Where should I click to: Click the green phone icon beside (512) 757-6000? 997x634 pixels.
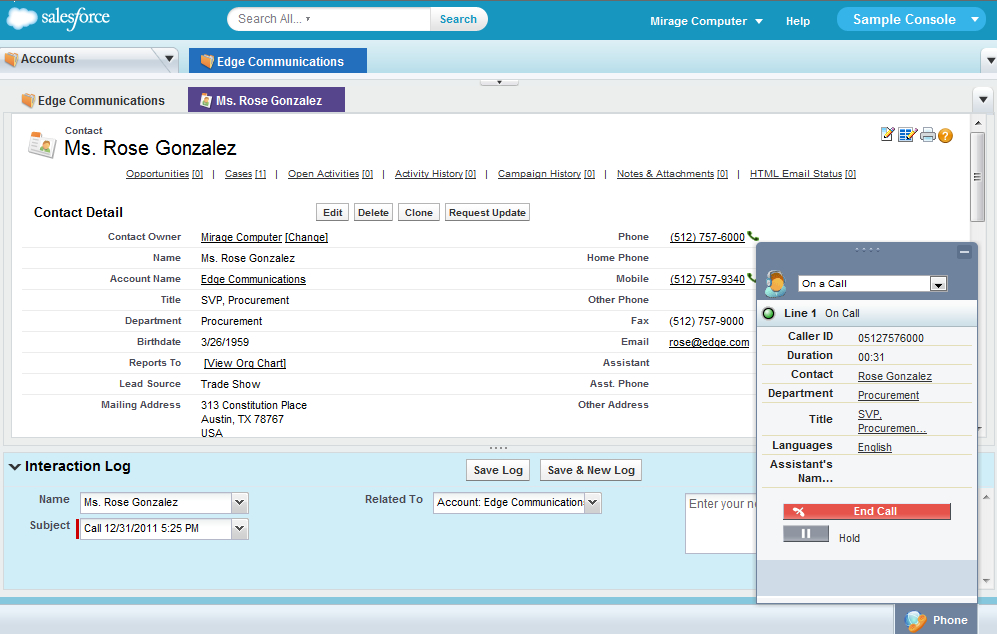753,237
